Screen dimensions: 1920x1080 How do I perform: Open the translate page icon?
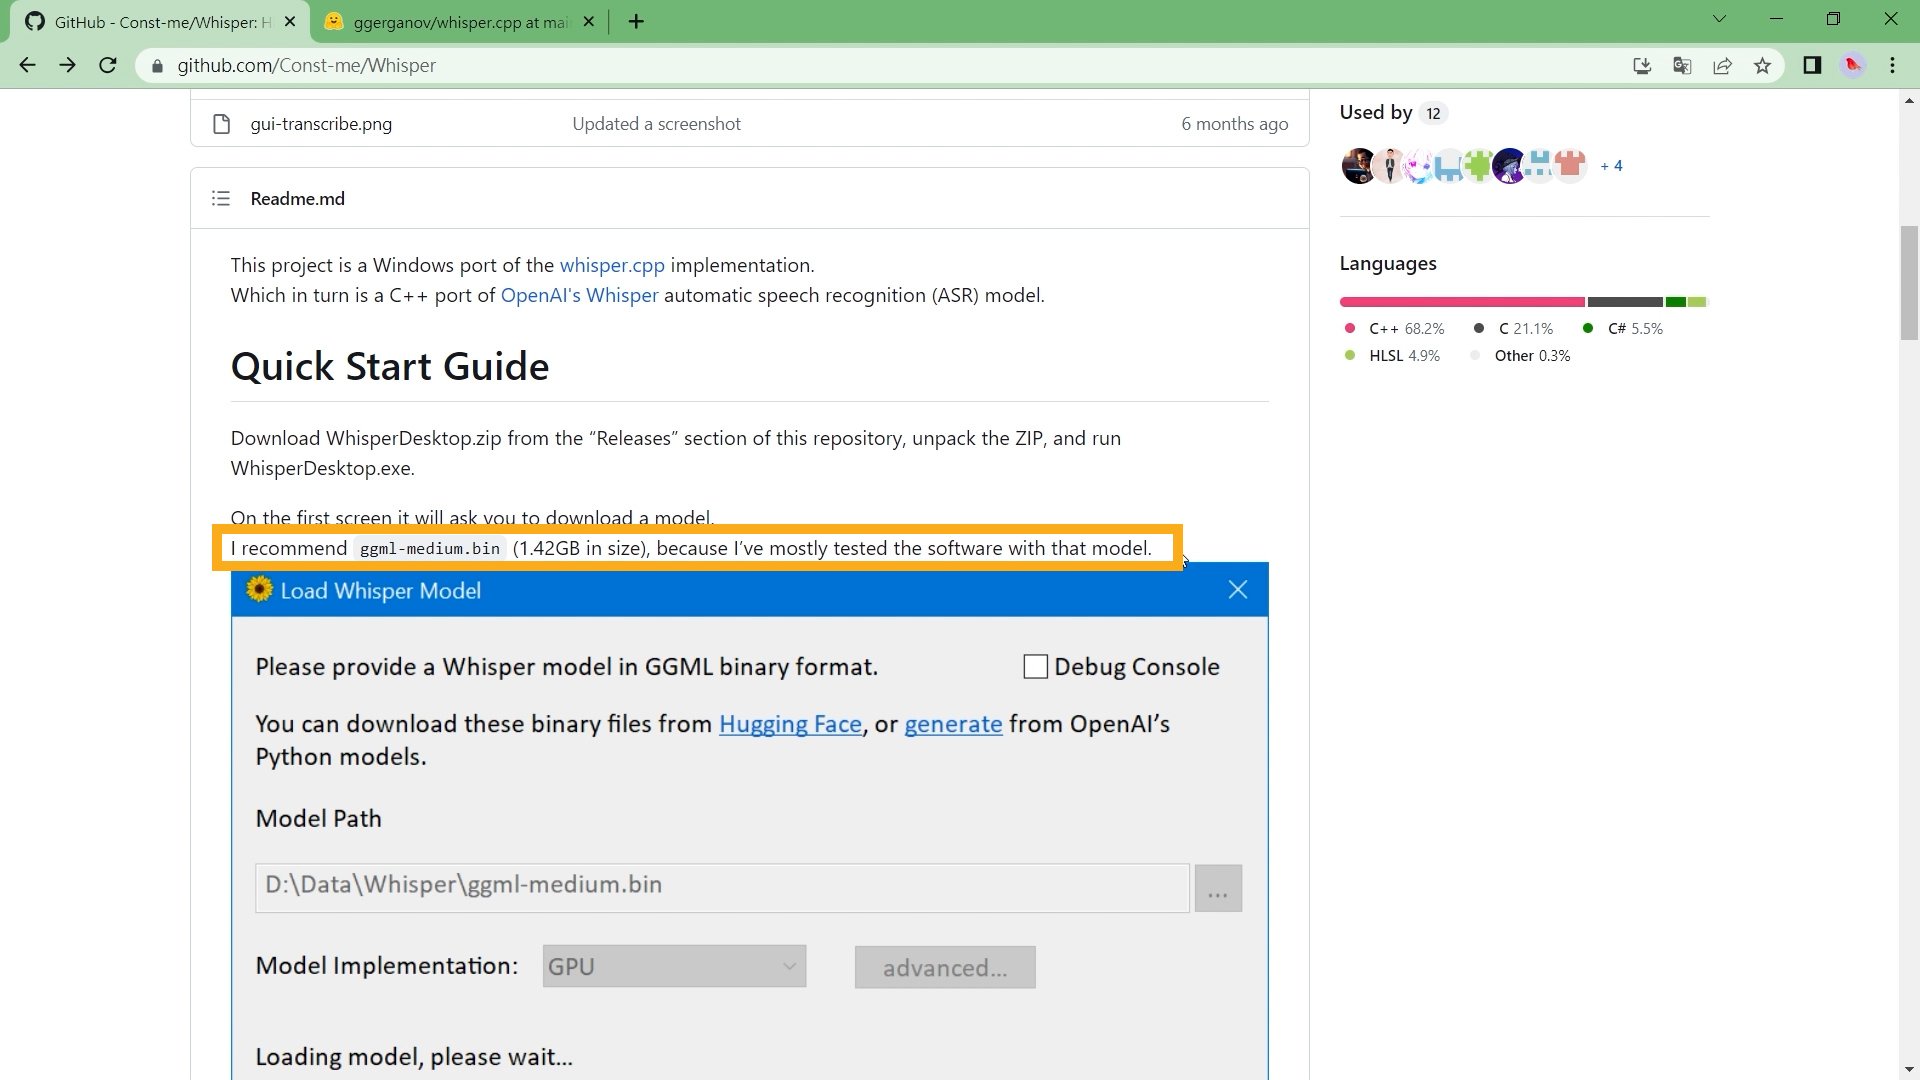coord(1682,65)
